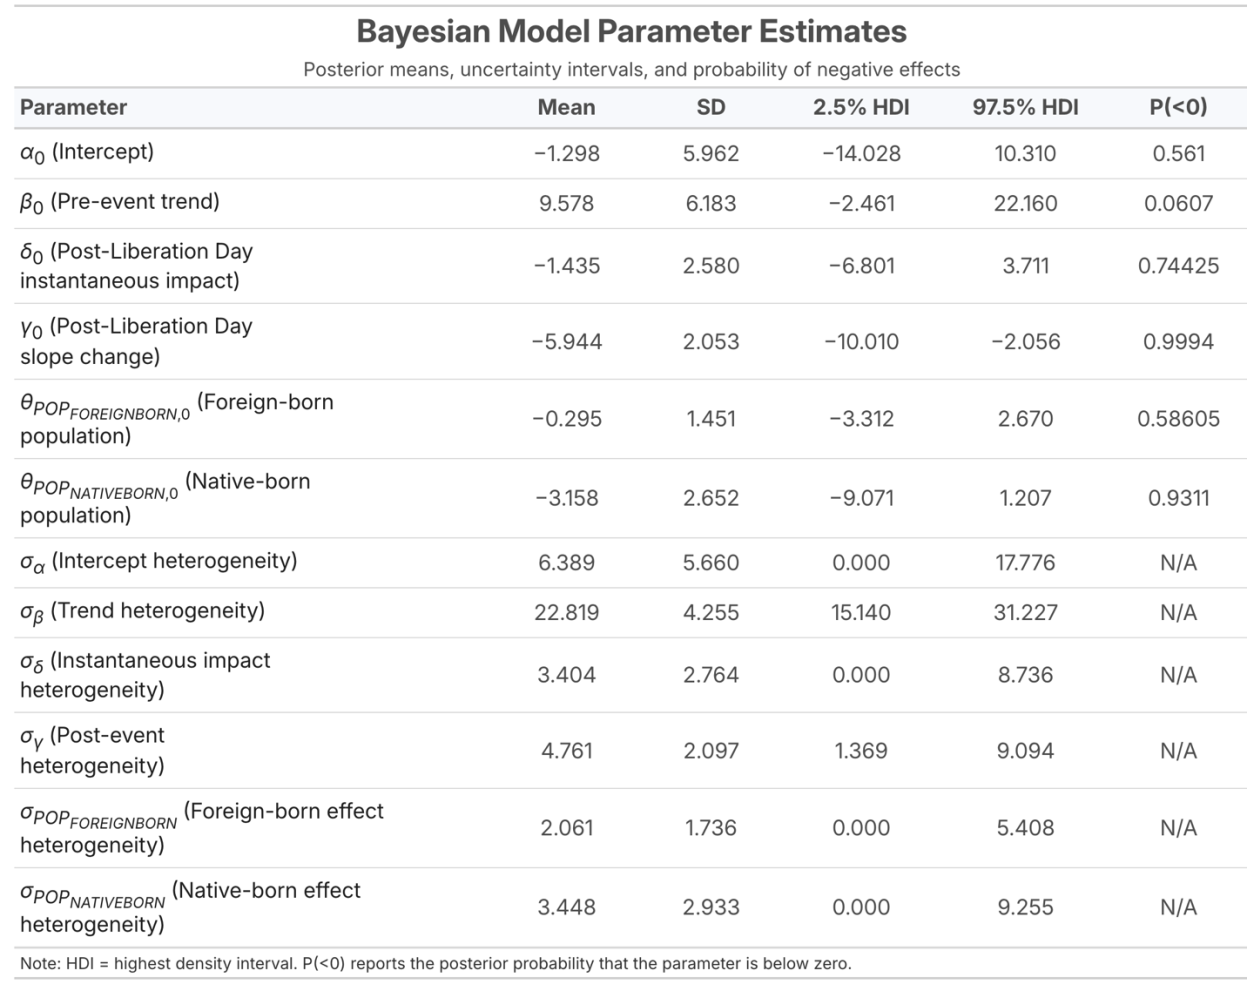Click the 2.5% HDI column header
Viewport: 1247px width, 984px height.
[x=861, y=107]
